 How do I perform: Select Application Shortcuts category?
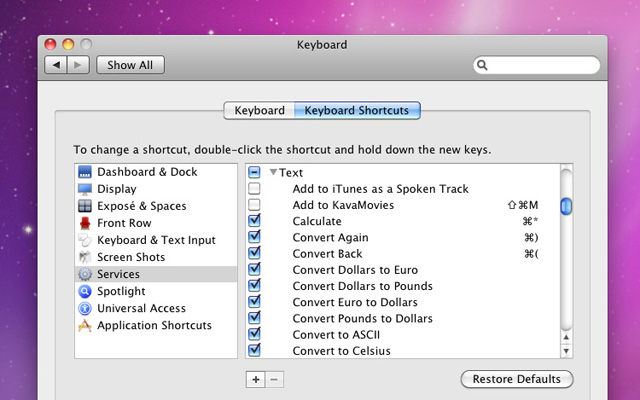click(x=154, y=325)
